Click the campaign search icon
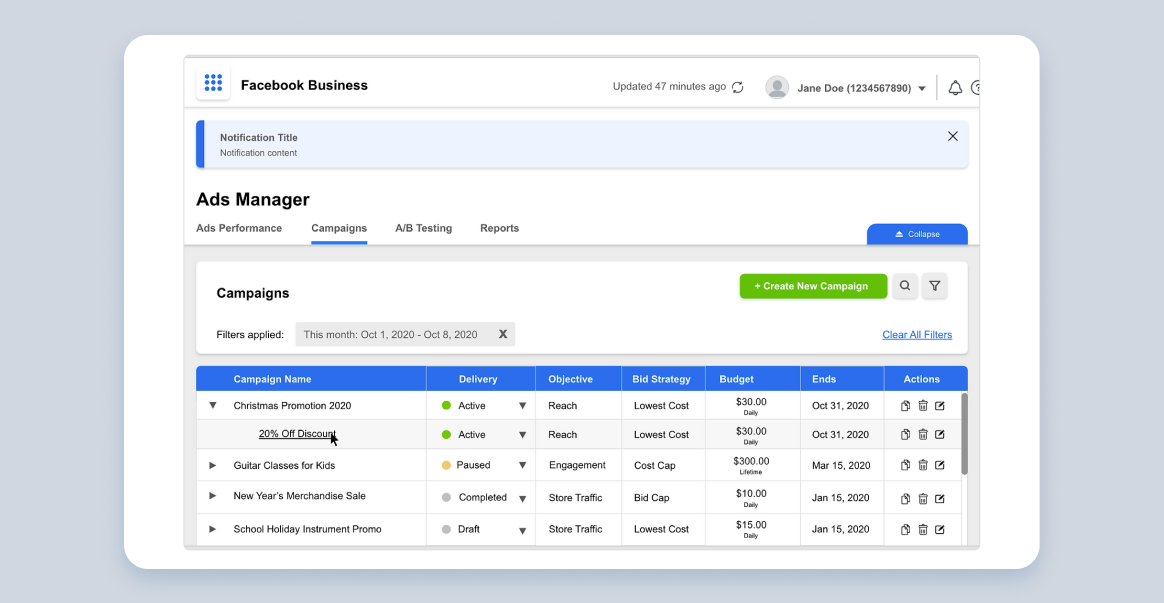 (x=905, y=286)
